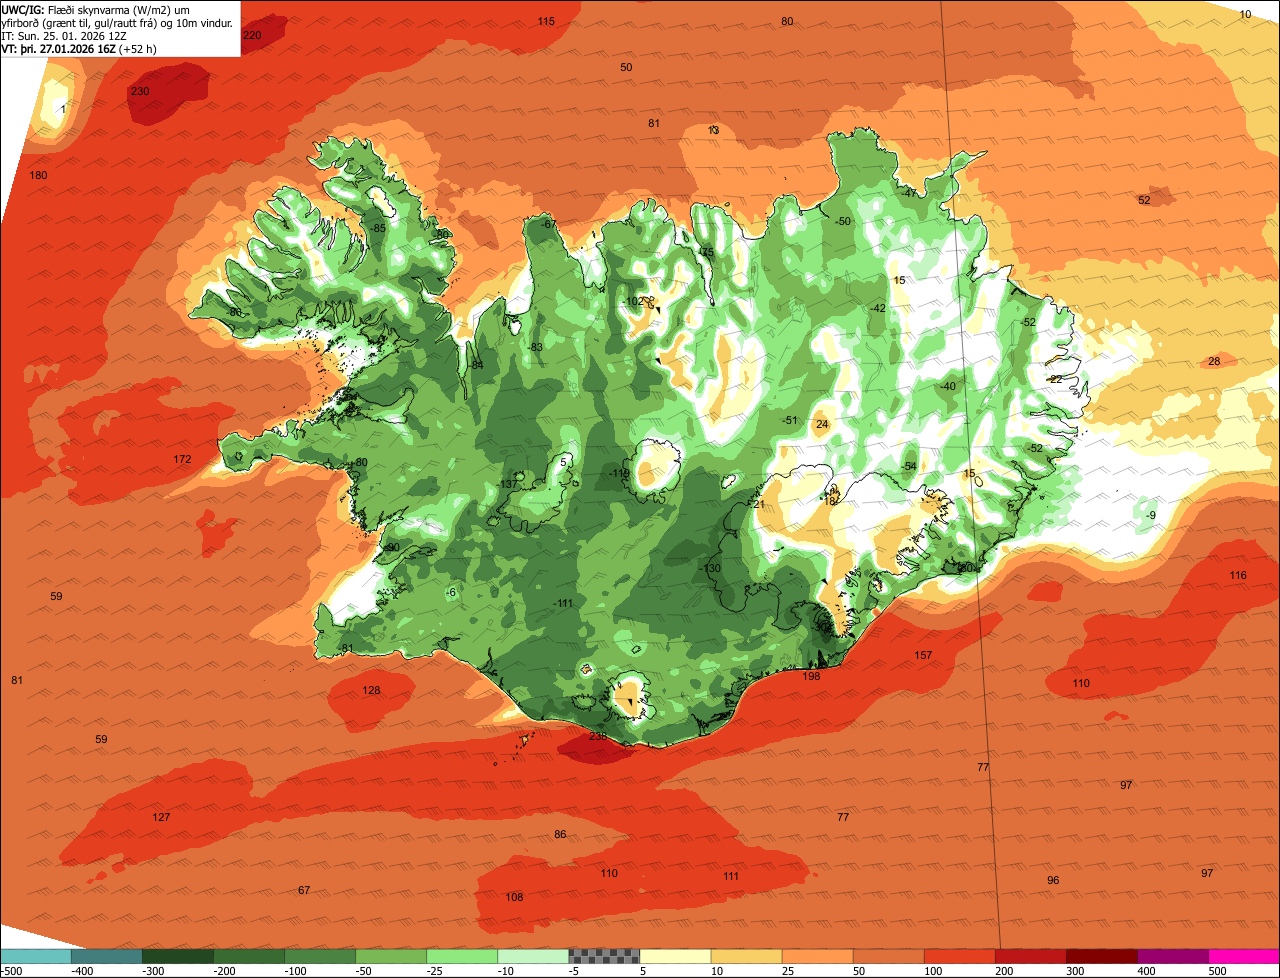Click the 115 value at the top
The image size is (1280, 978).
(546, 22)
